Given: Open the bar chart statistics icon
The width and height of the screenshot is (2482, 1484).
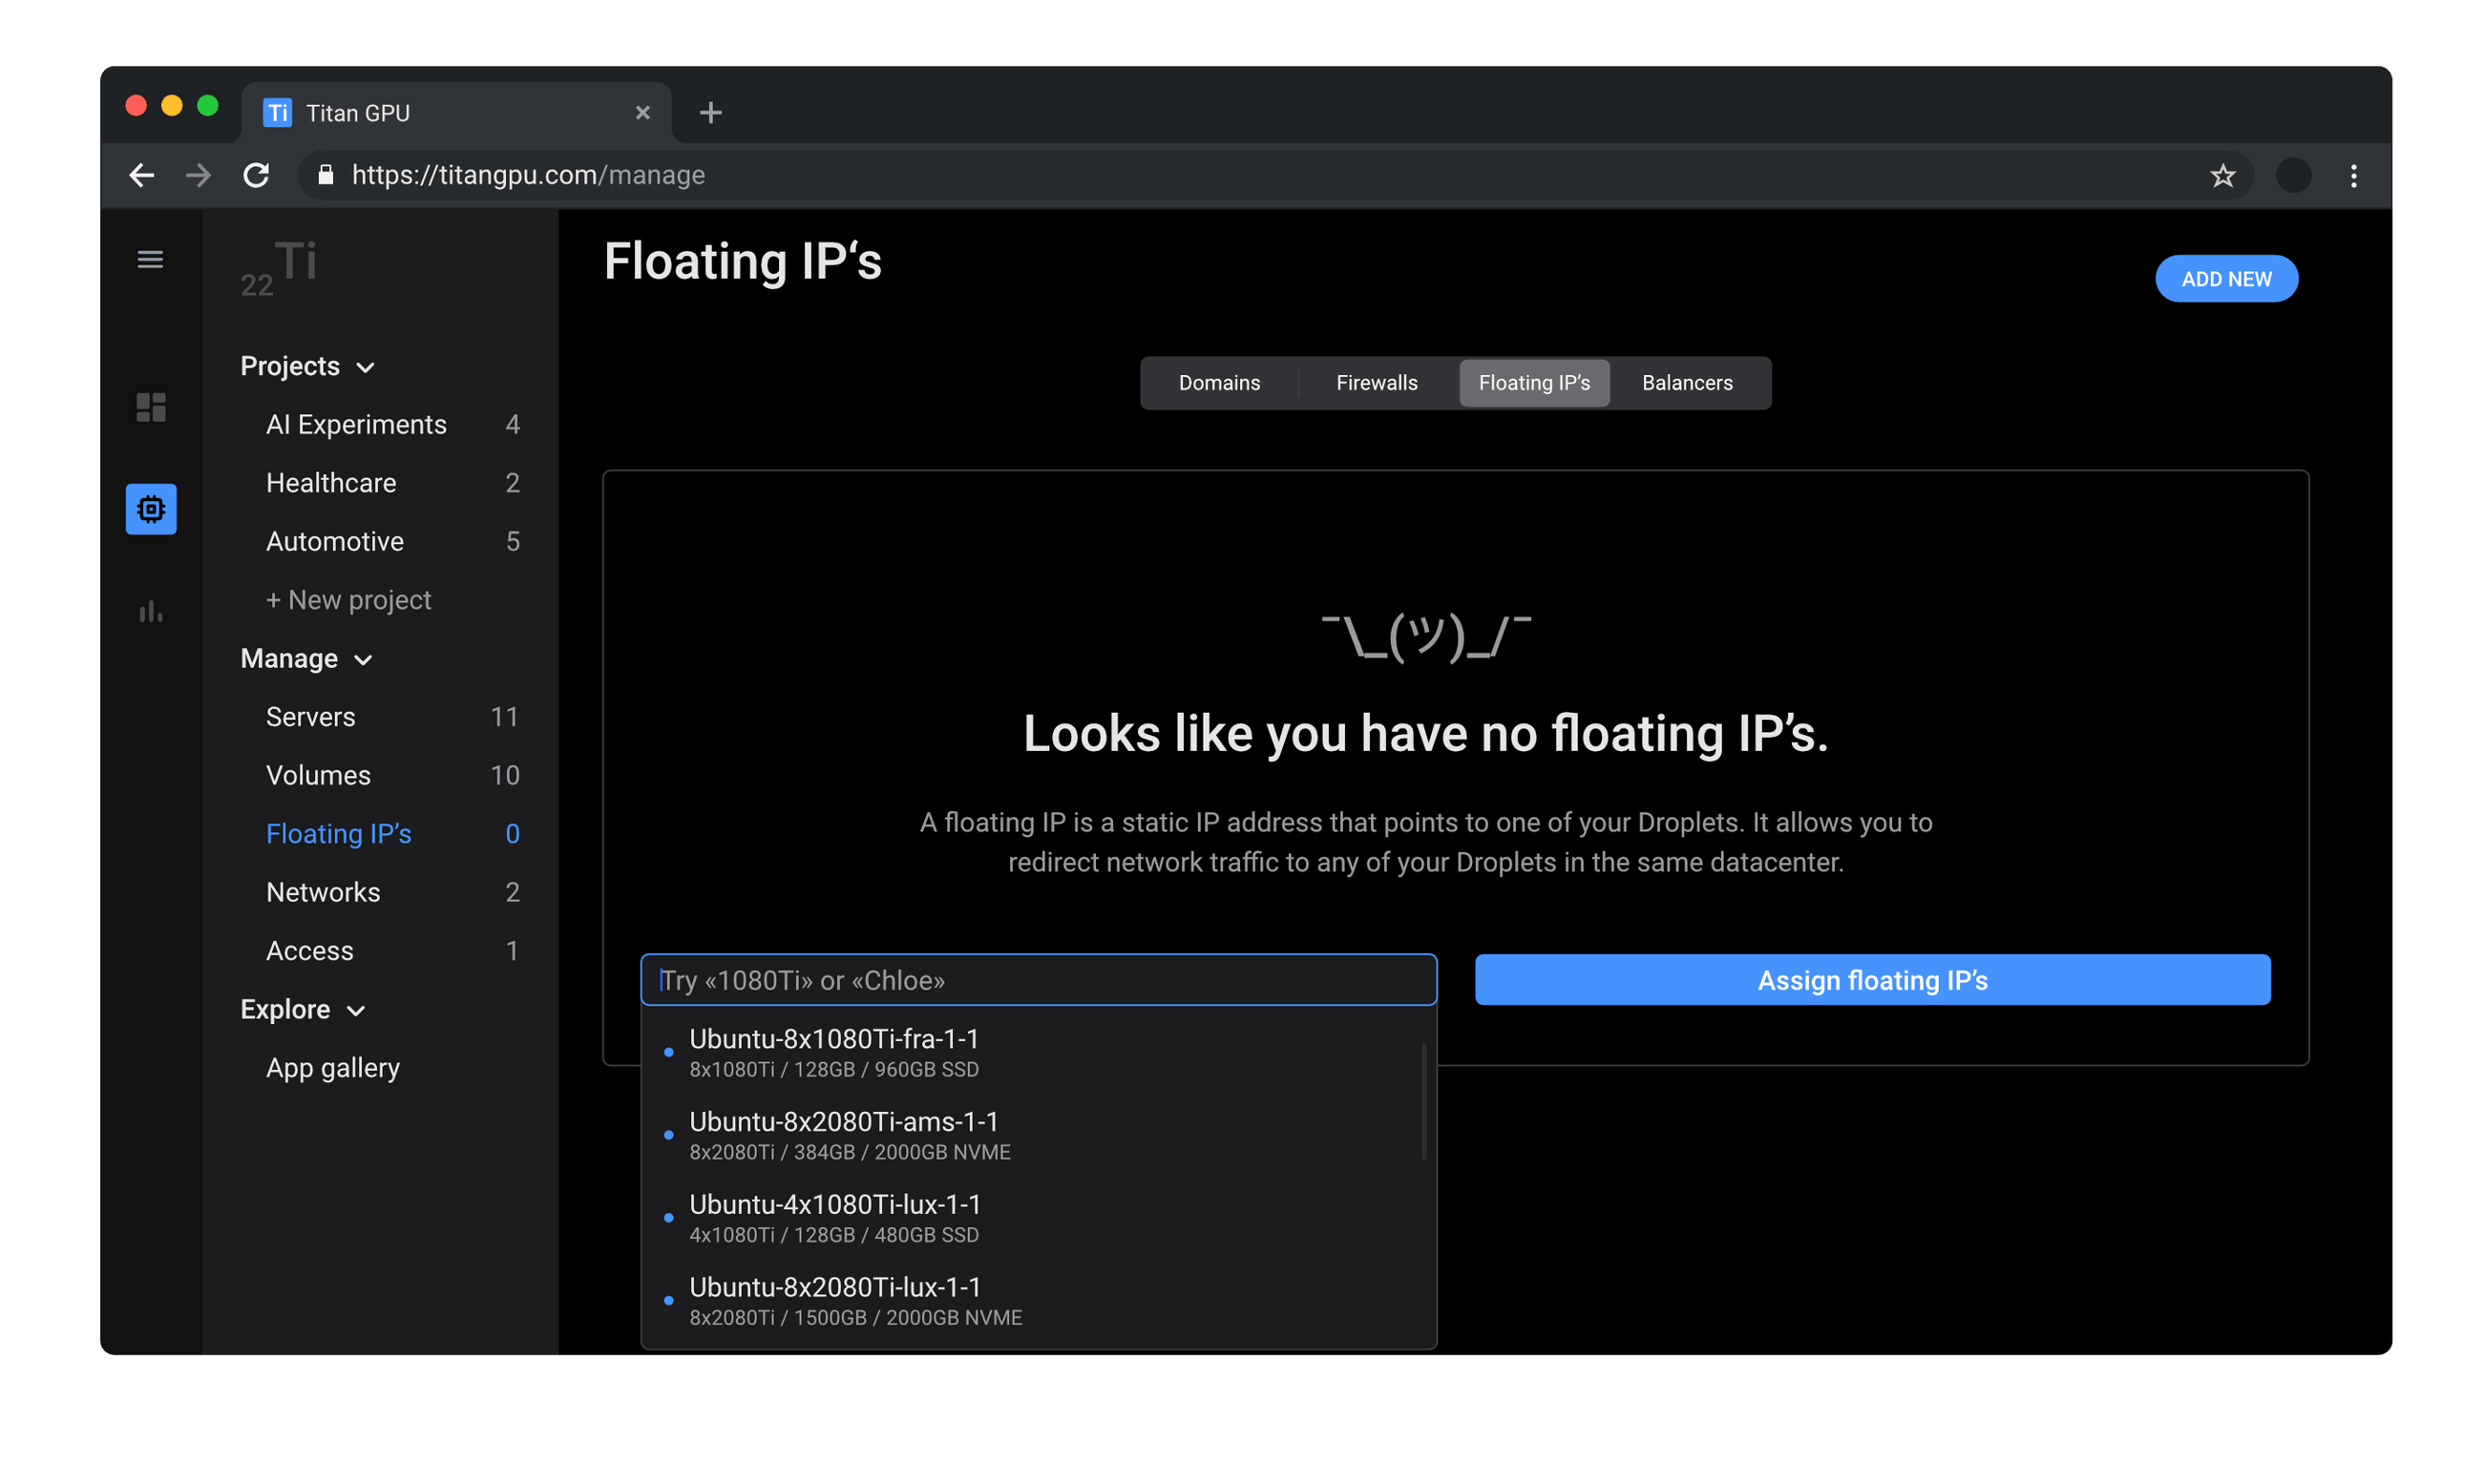Looking at the screenshot, I should tap(151, 611).
